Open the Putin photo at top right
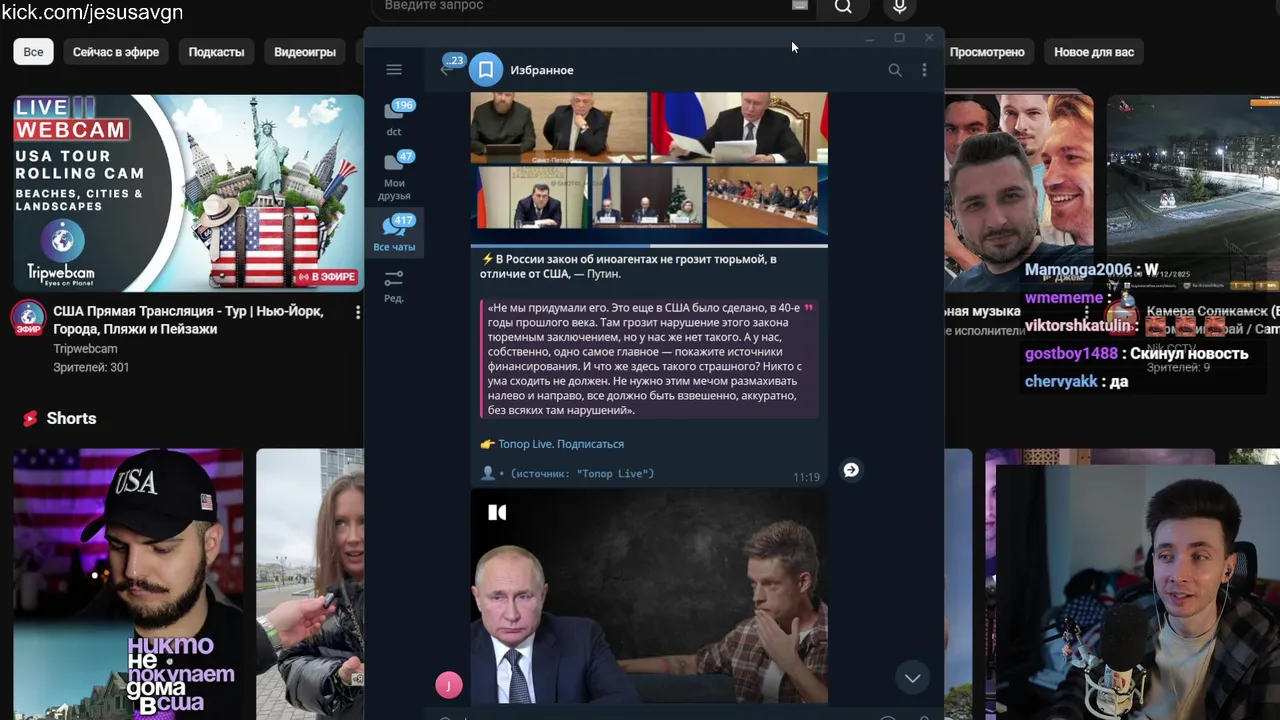 tap(739, 127)
